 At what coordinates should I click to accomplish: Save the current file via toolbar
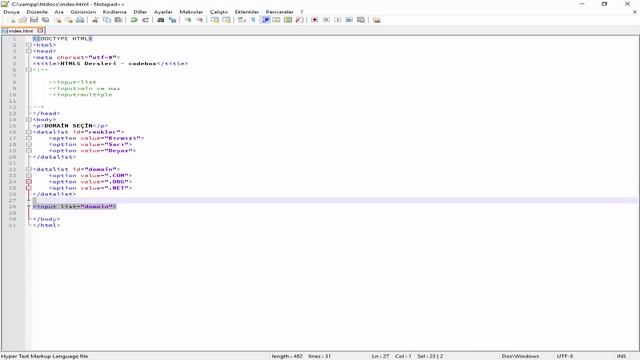point(34,20)
